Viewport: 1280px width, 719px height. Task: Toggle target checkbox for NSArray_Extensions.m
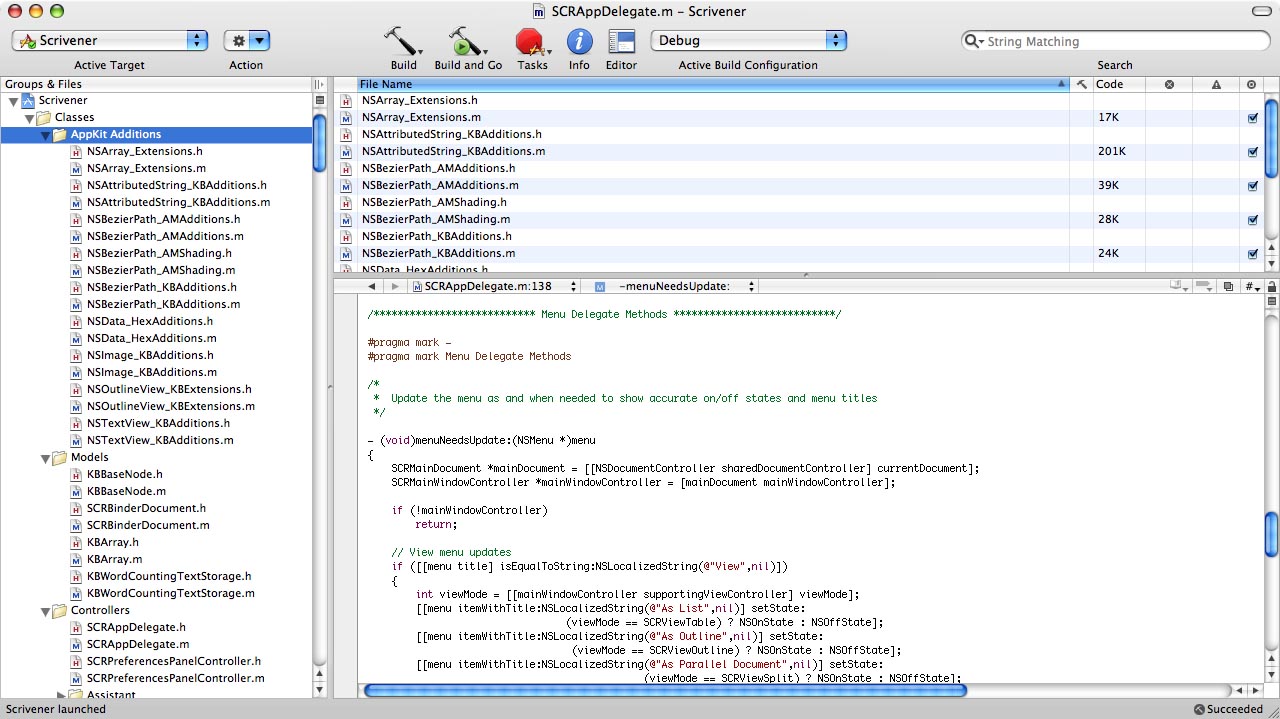coord(1253,118)
